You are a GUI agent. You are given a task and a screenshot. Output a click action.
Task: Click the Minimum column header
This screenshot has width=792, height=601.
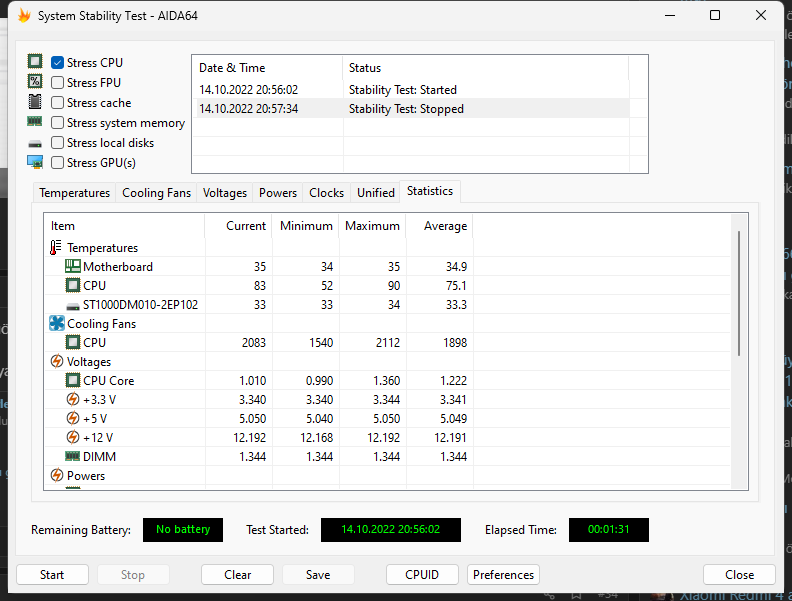point(306,226)
